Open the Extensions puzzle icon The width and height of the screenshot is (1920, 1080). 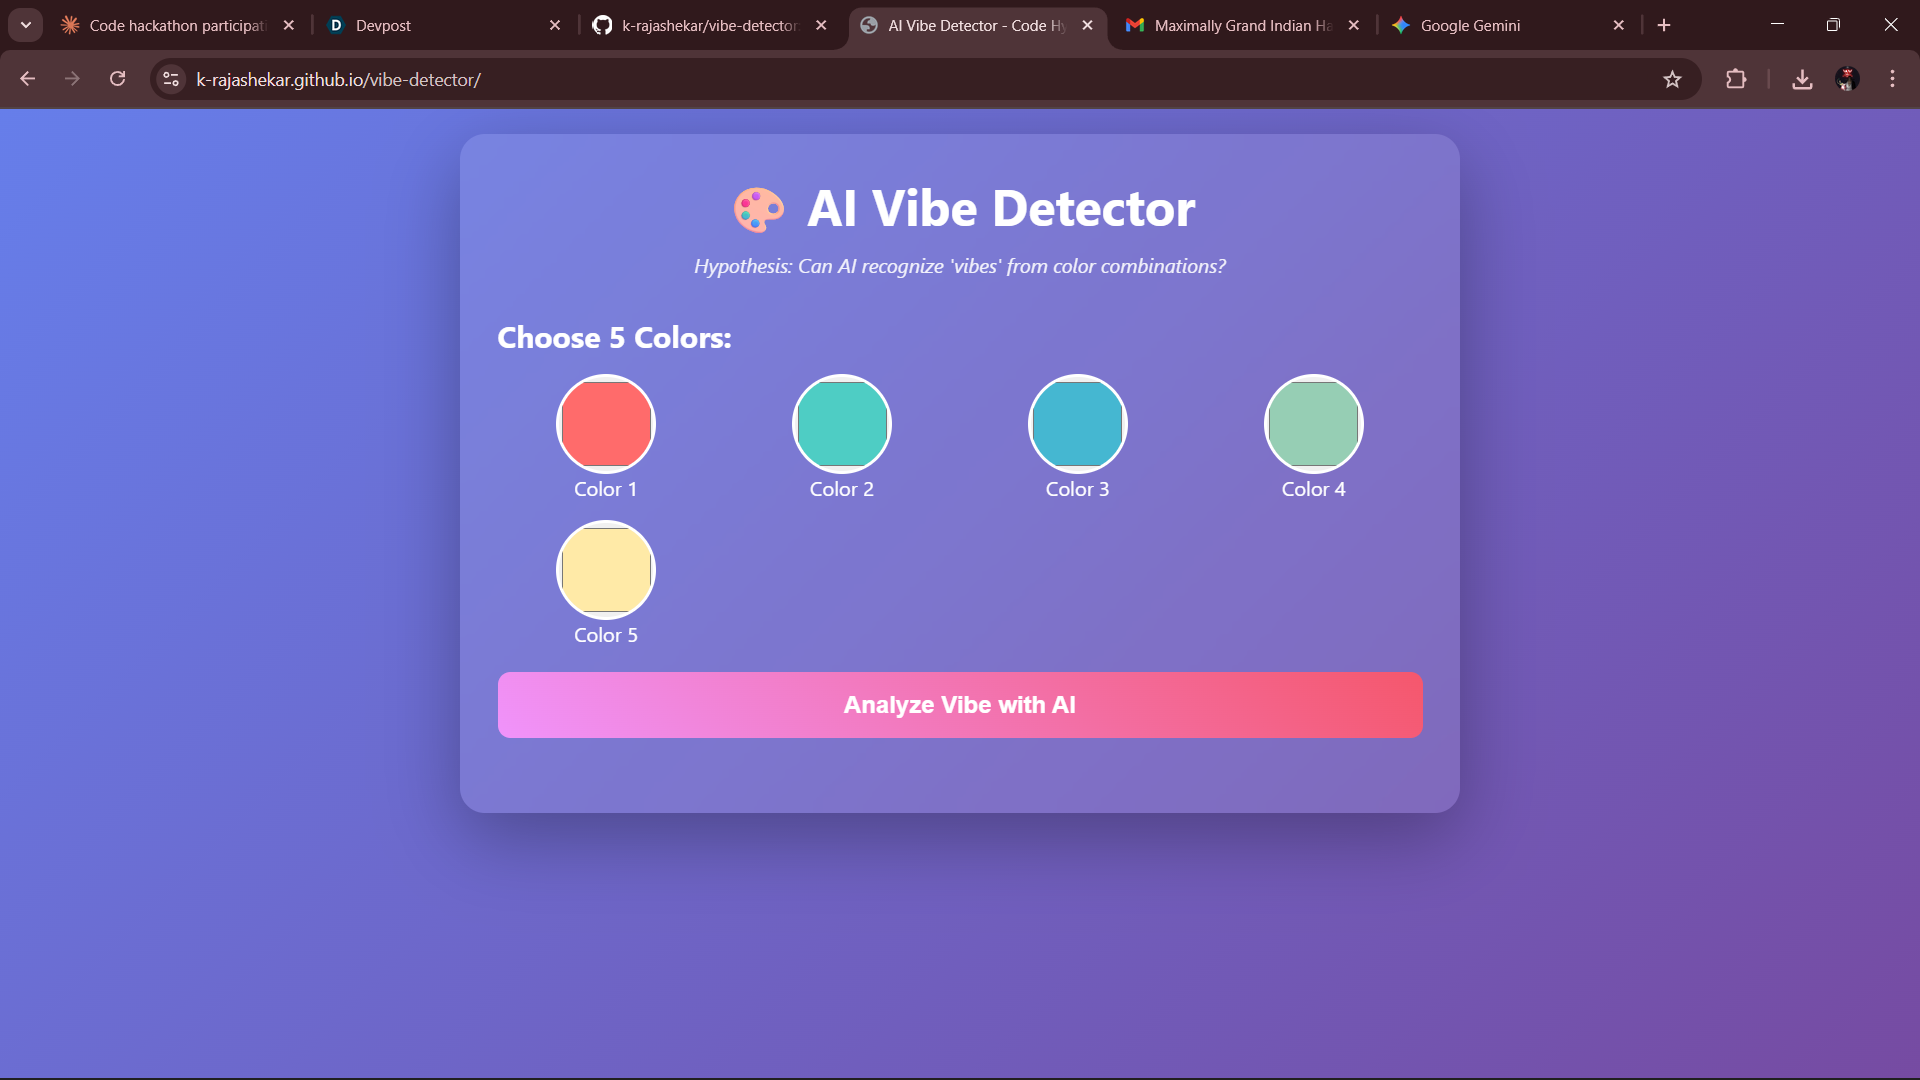coord(1736,79)
